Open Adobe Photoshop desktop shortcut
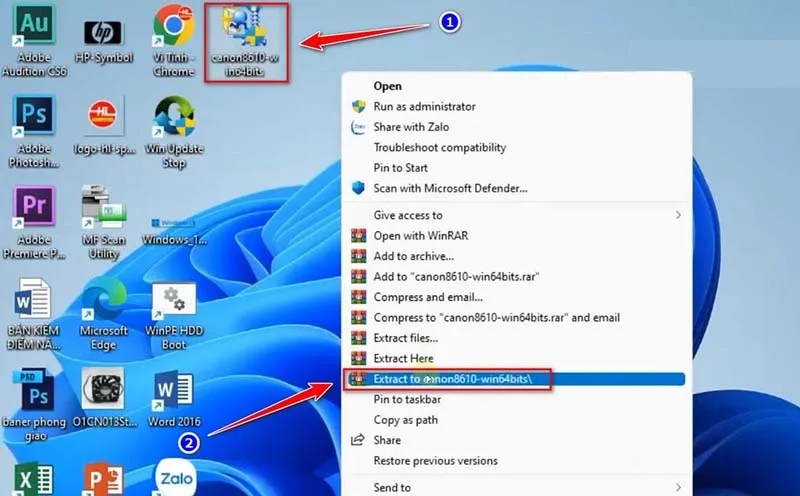This screenshot has width=800, height=496. point(34,132)
